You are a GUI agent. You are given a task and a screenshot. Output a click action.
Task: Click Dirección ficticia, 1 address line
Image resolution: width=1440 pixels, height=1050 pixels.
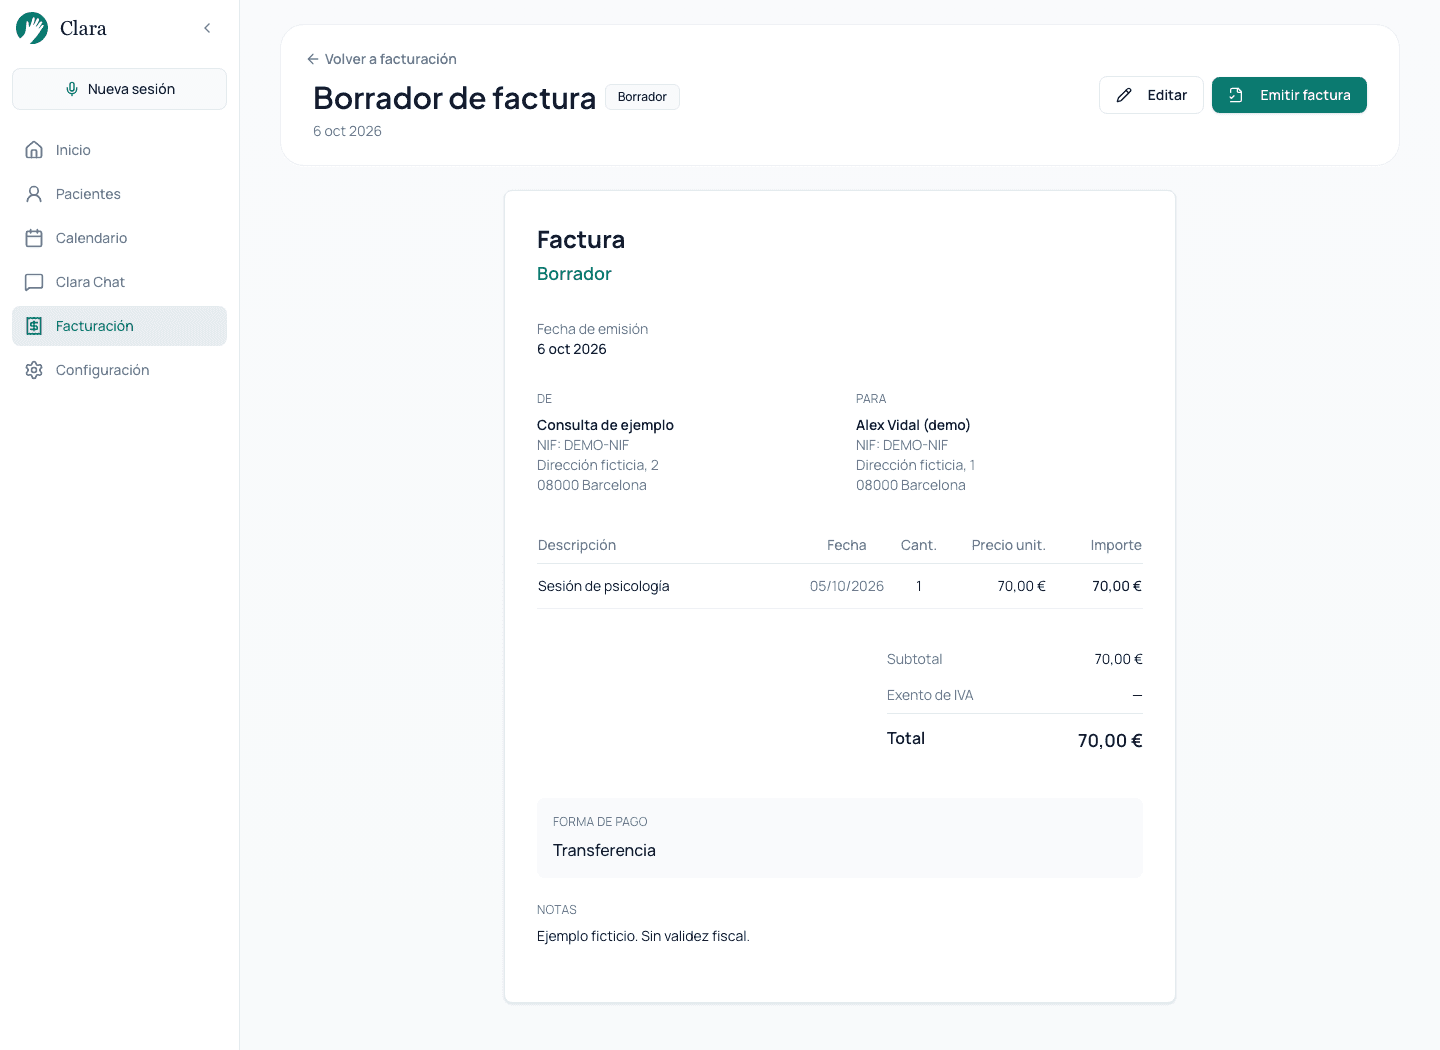[915, 465]
